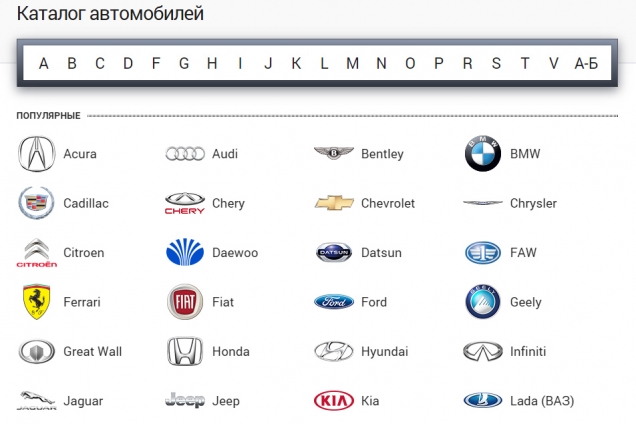
Task: Open the Lada (ВАЗ) text link
Action: [542, 401]
